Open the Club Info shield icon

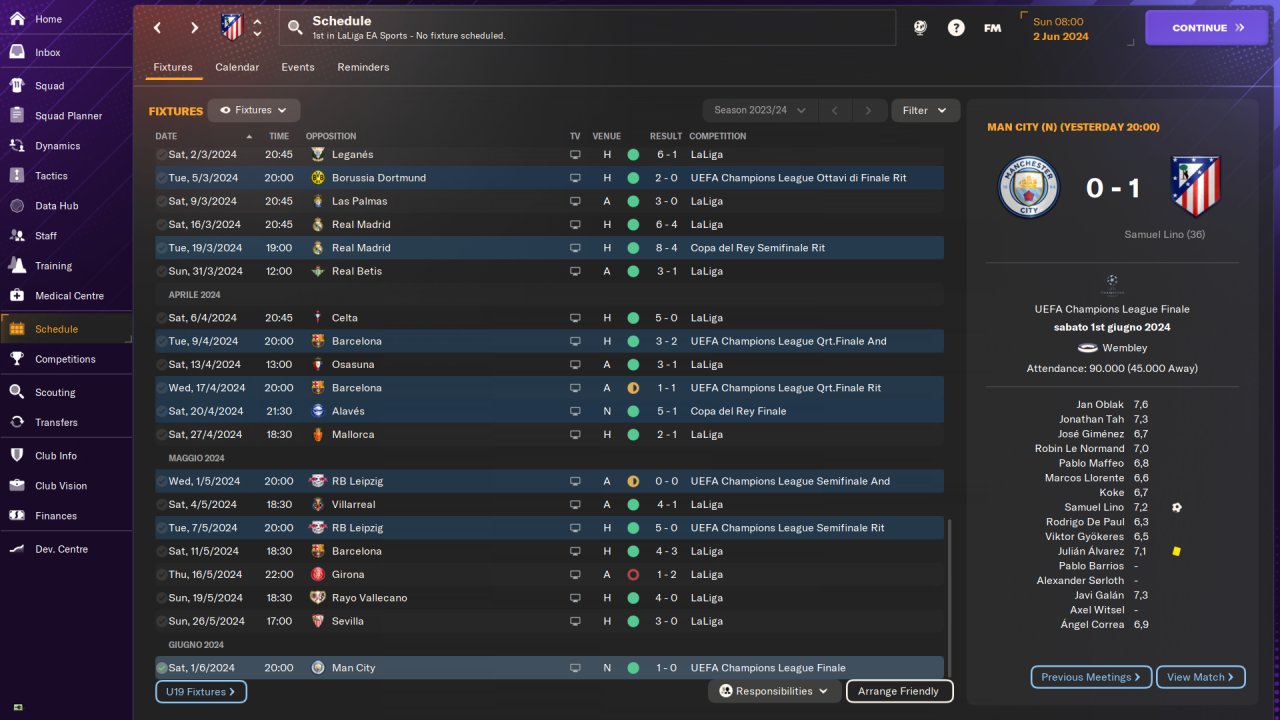coord(17,455)
